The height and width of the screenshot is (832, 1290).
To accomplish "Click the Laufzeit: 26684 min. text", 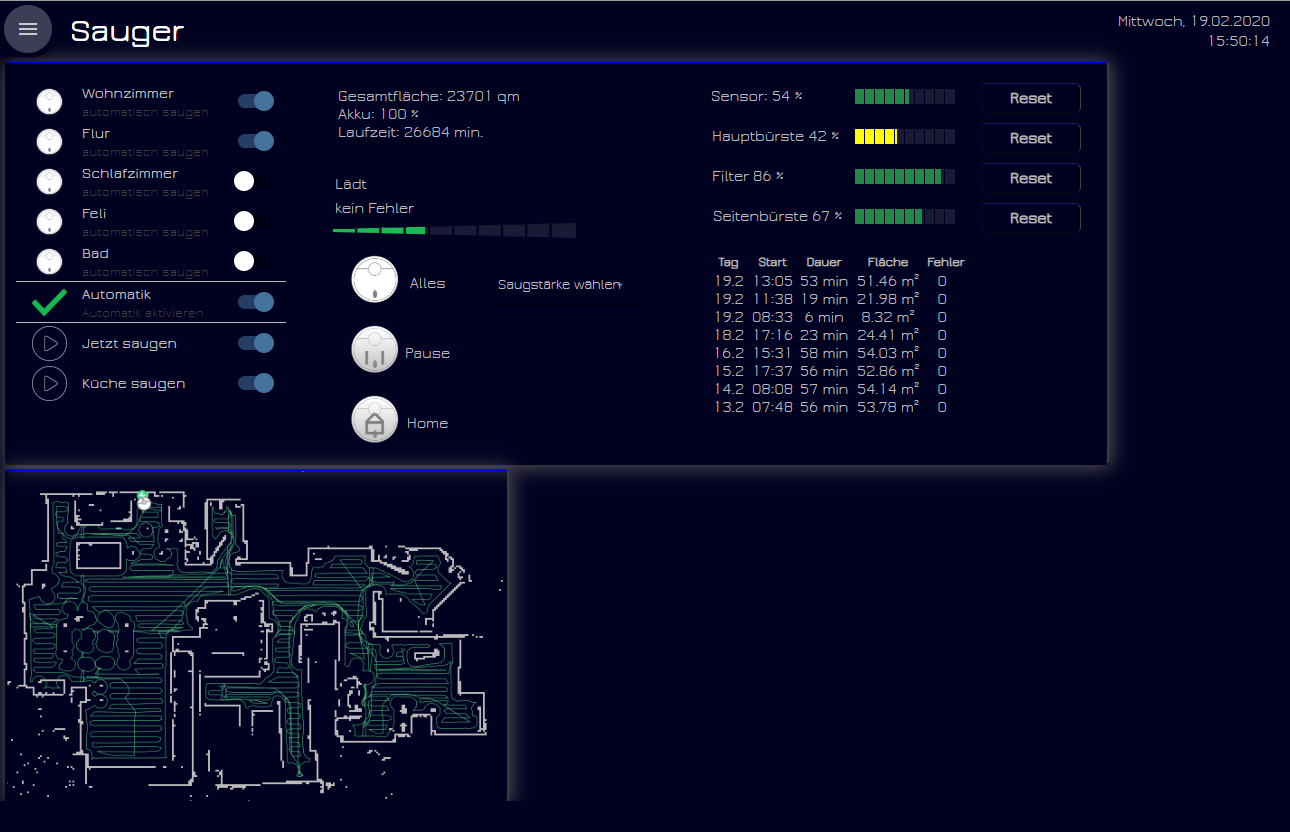I will (411, 132).
